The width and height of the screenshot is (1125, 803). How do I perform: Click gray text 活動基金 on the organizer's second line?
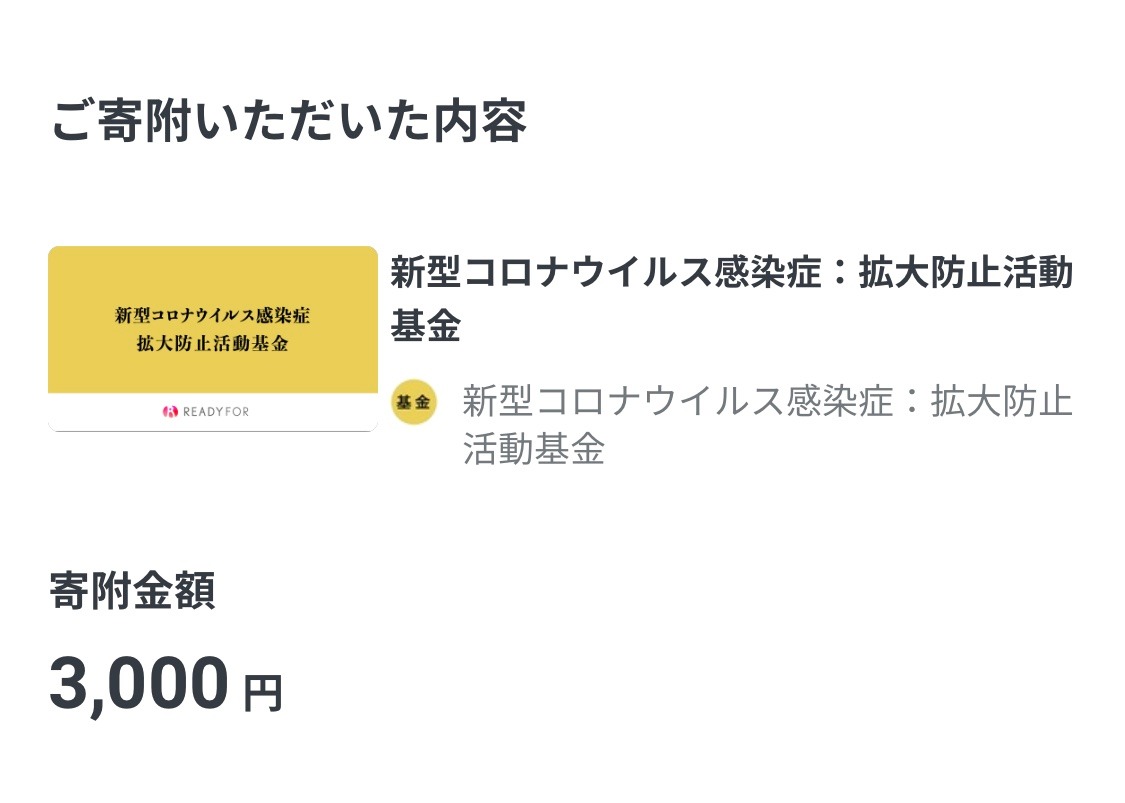534,449
